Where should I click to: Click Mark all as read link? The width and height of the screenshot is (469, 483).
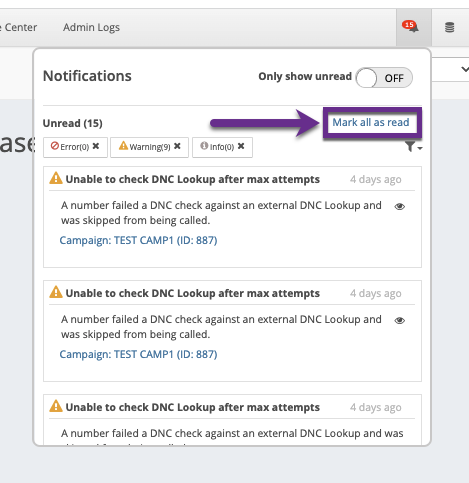(371, 122)
